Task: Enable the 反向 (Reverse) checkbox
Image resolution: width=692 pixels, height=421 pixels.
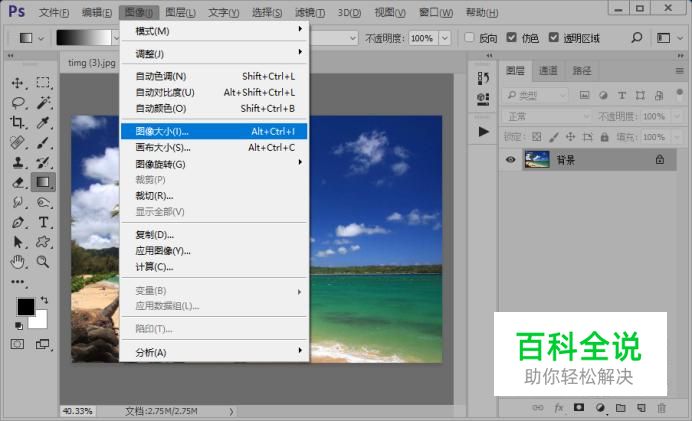Action: (470, 38)
